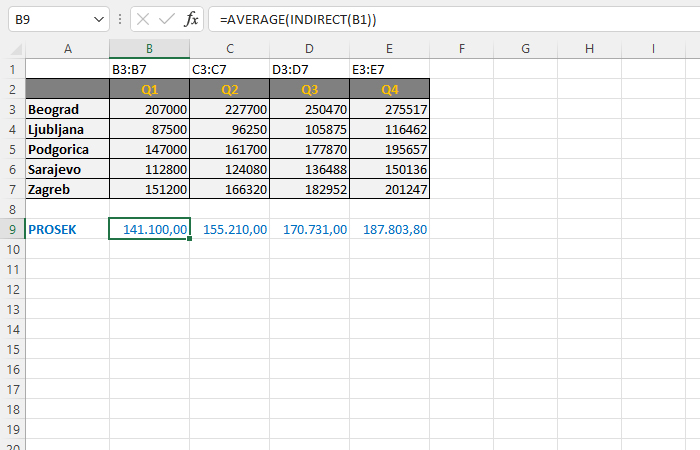This screenshot has width=700, height=450.
Task: Open the Insert Function fx dialog
Action: pos(192,19)
